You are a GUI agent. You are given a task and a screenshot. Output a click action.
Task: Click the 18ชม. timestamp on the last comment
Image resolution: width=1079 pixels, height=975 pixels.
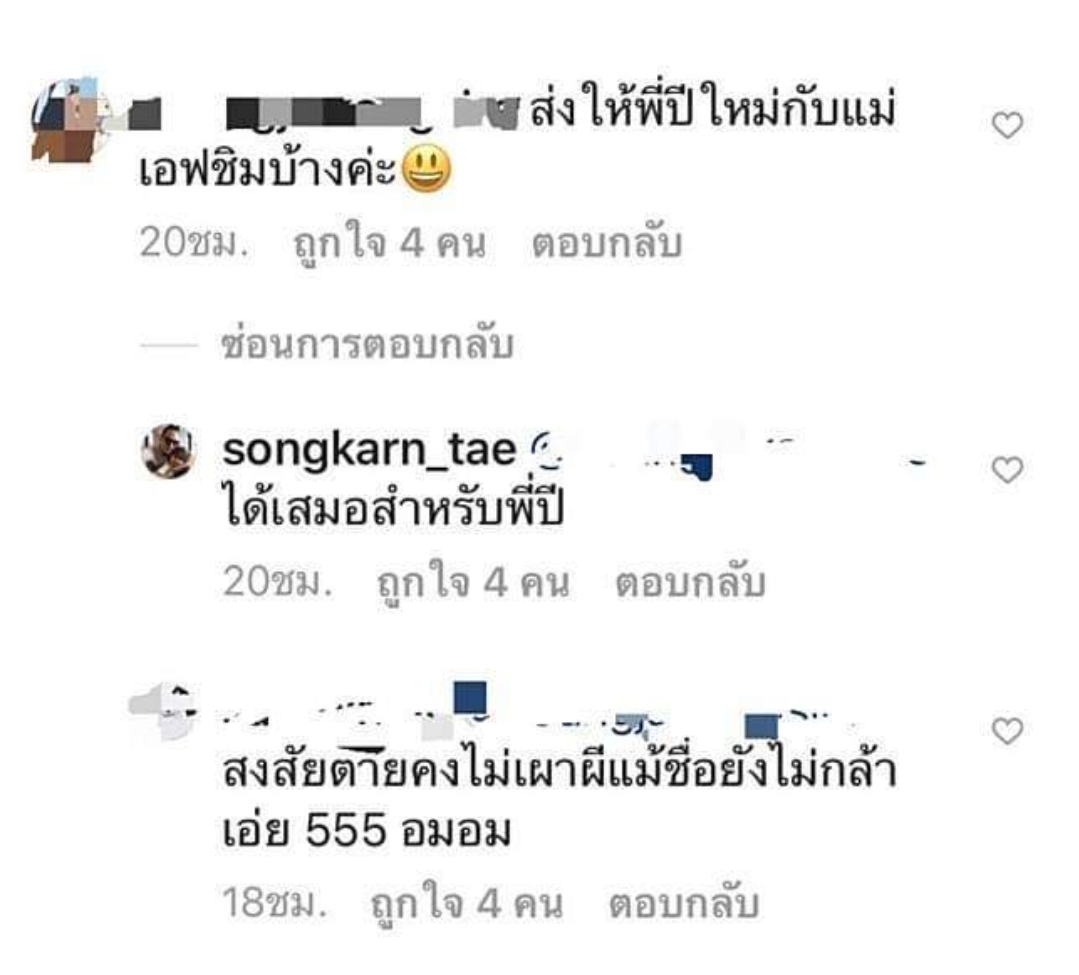pos(274,903)
